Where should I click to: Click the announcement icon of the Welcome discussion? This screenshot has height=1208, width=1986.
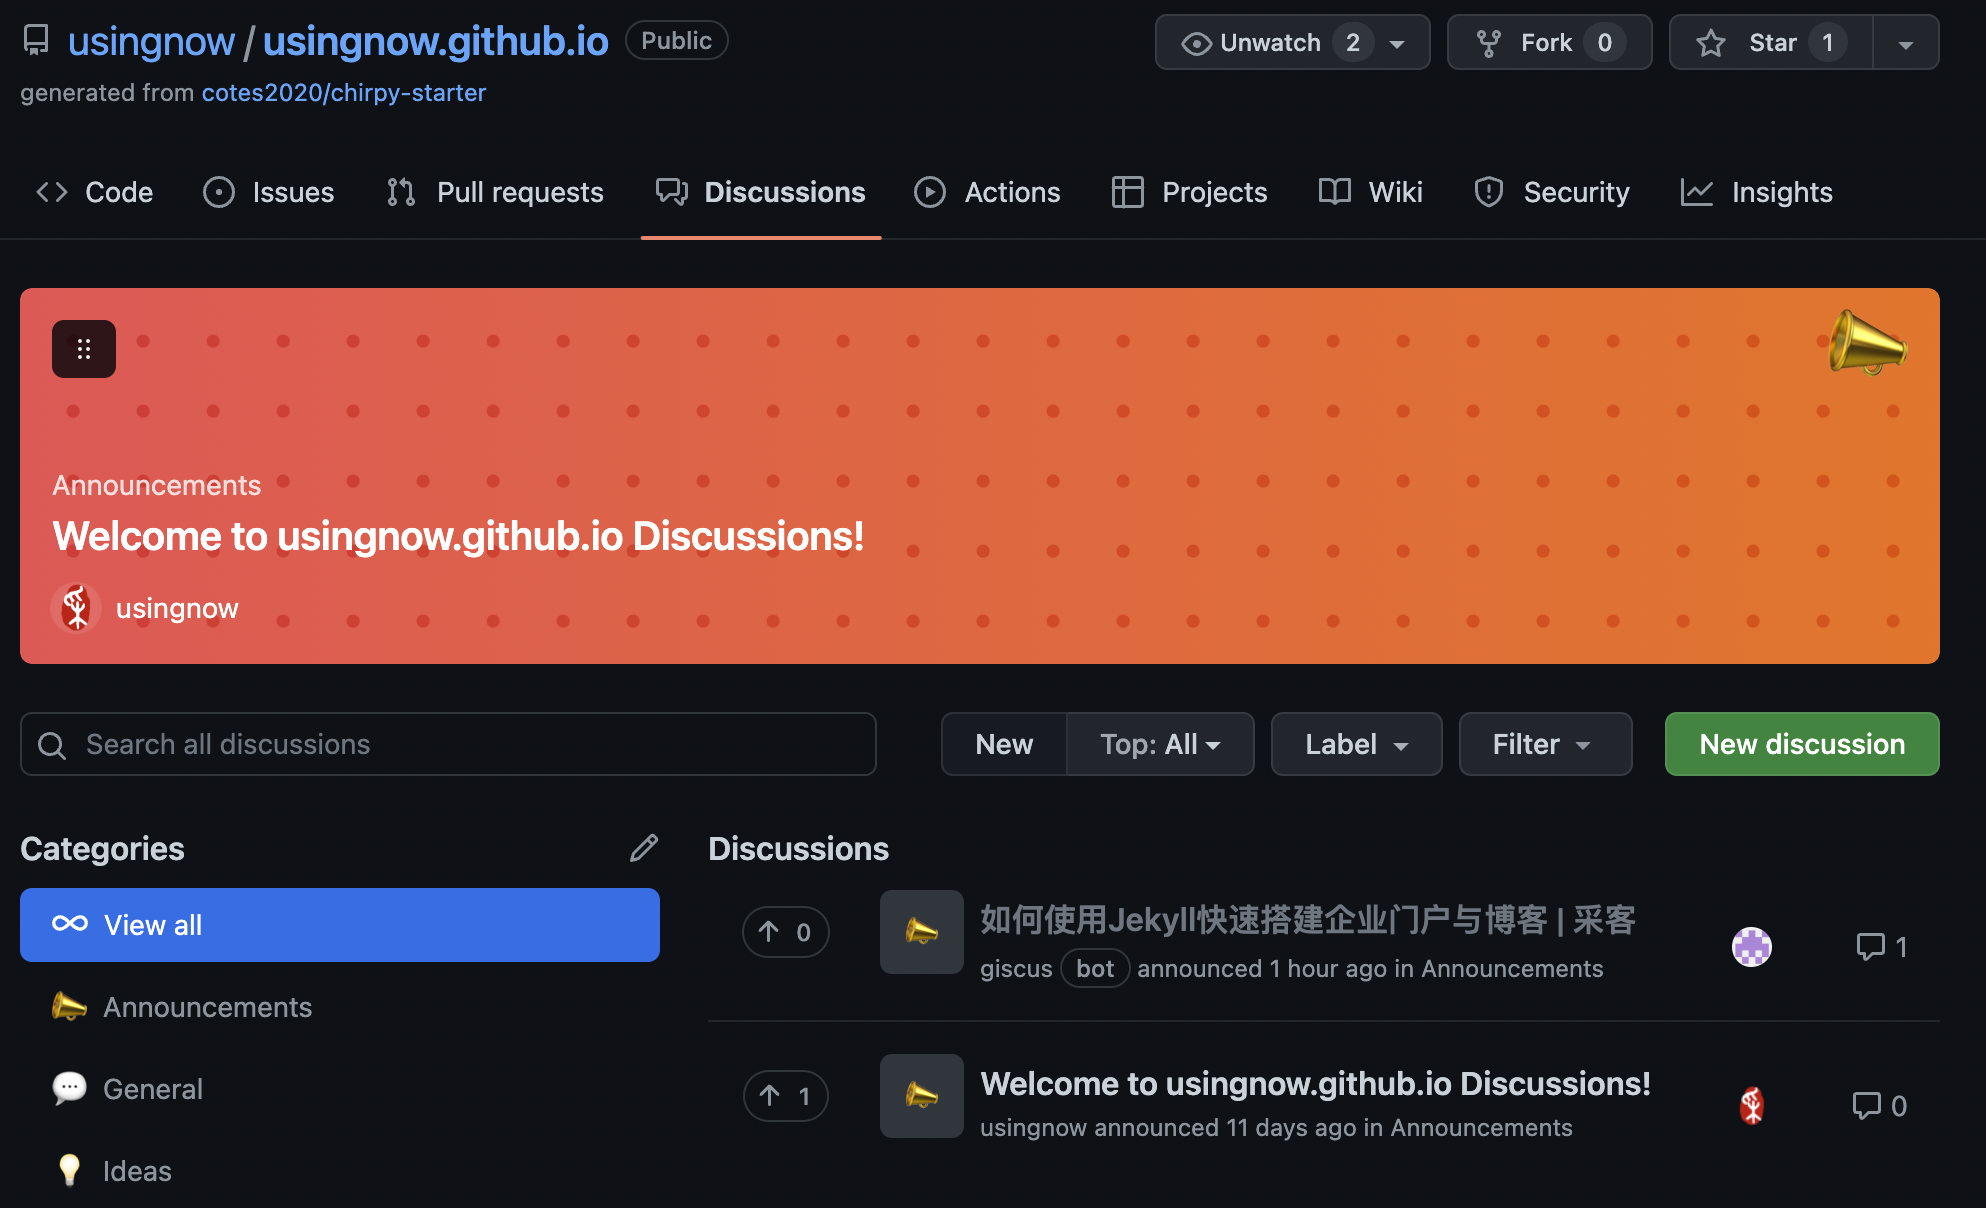[x=922, y=1096]
